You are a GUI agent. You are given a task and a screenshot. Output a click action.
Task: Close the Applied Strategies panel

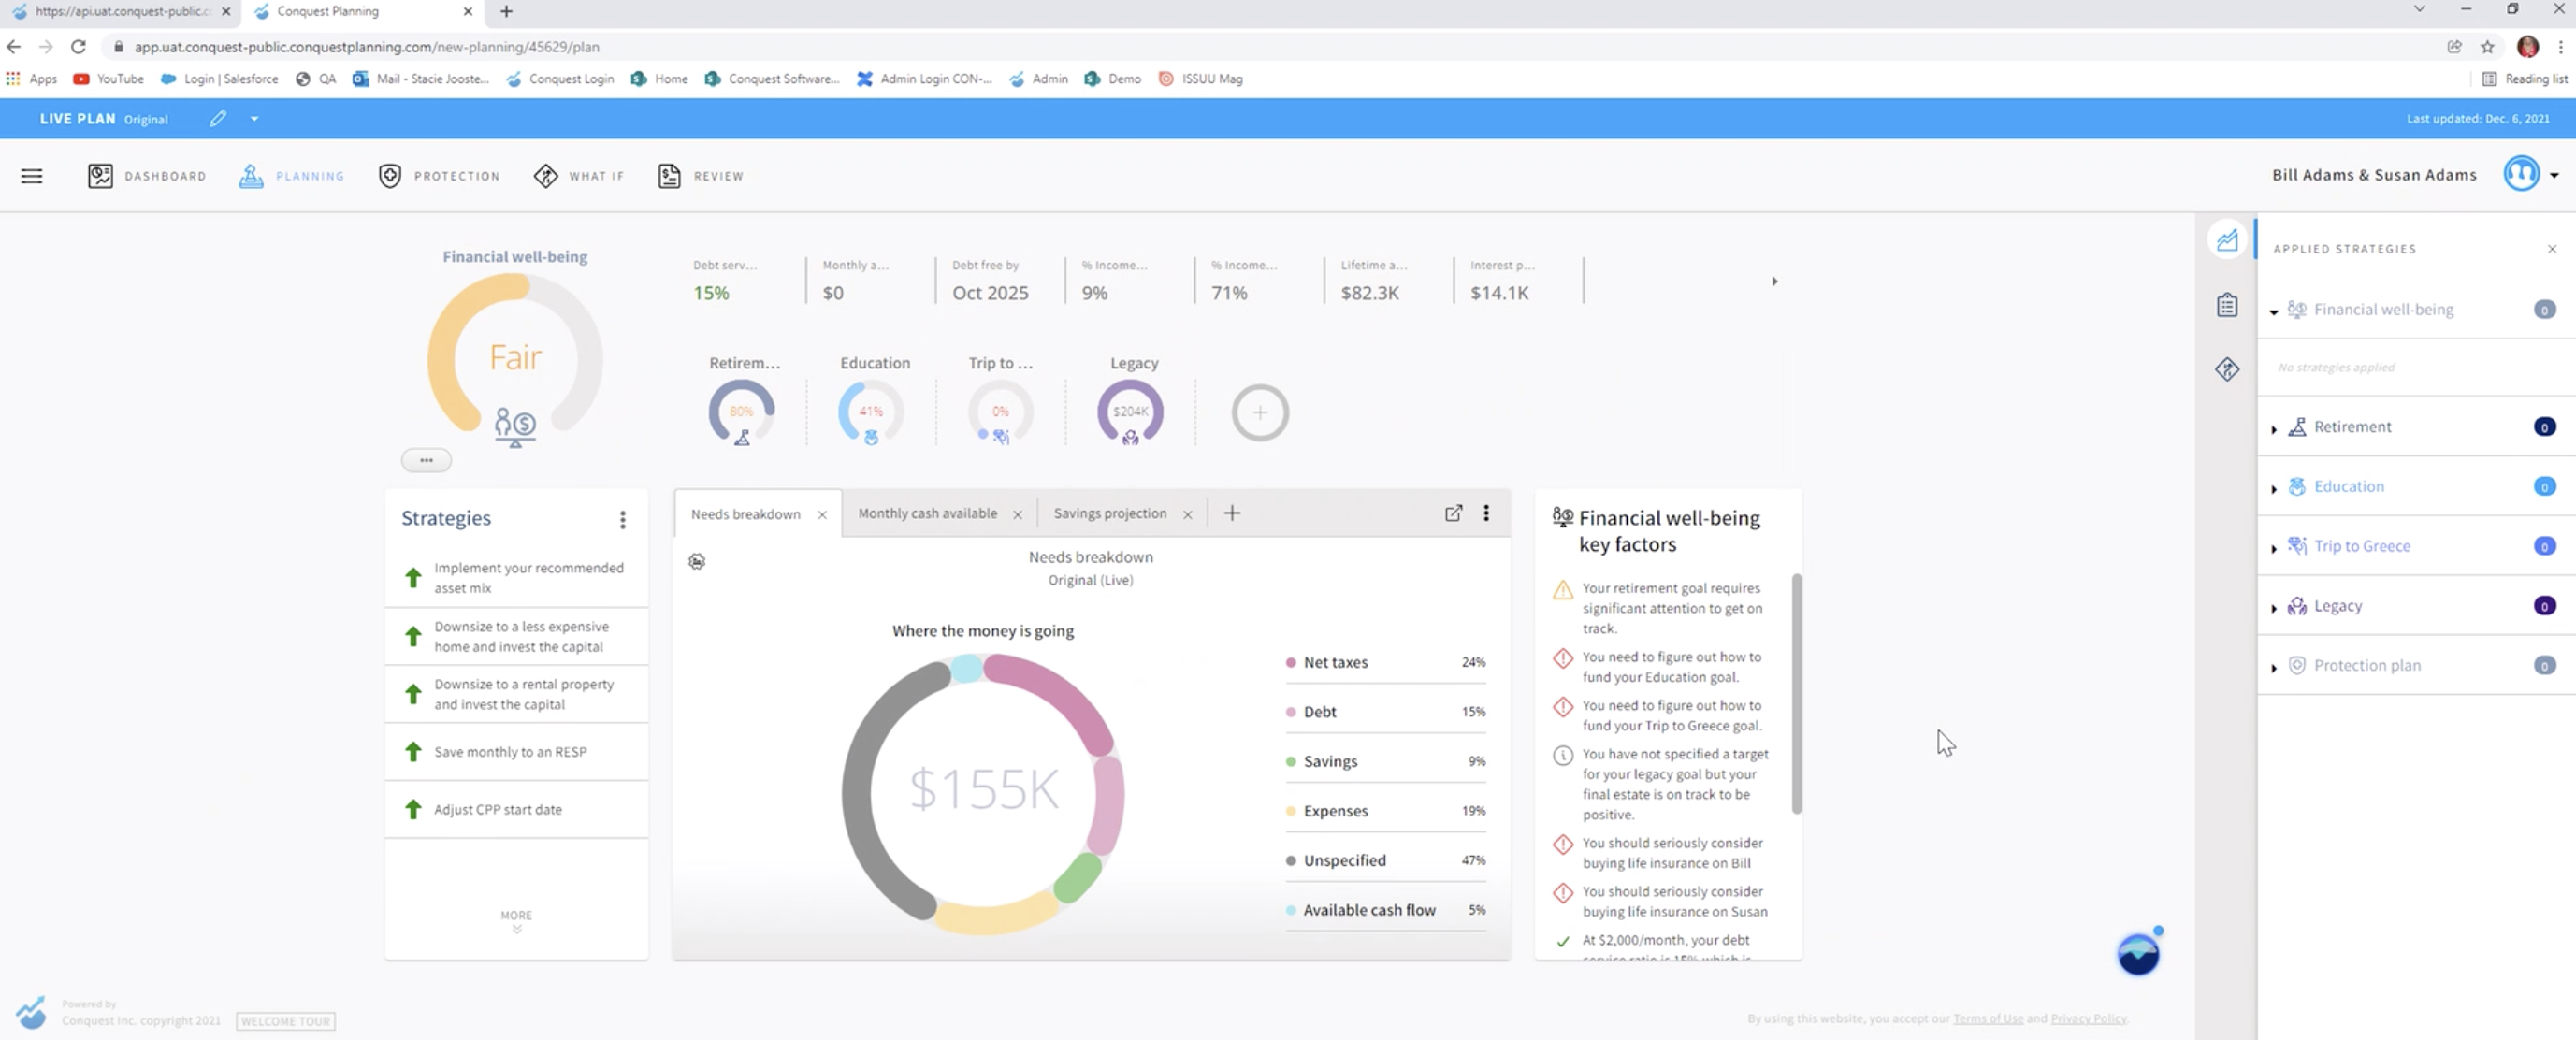2552,249
